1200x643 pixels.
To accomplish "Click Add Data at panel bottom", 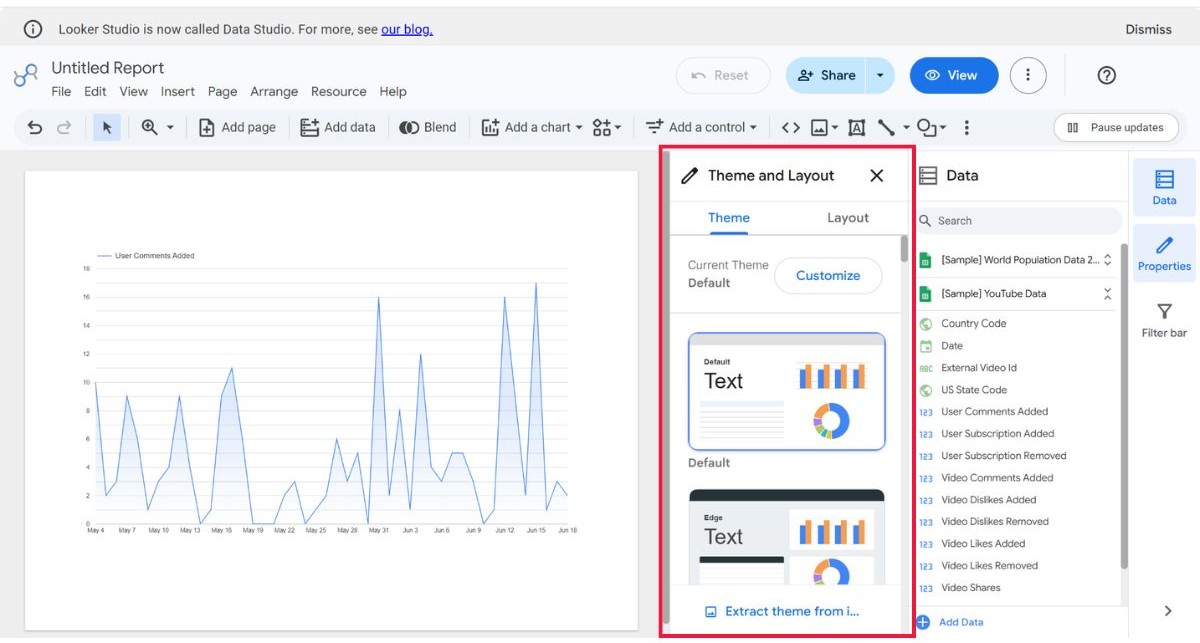I will pos(950,622).
